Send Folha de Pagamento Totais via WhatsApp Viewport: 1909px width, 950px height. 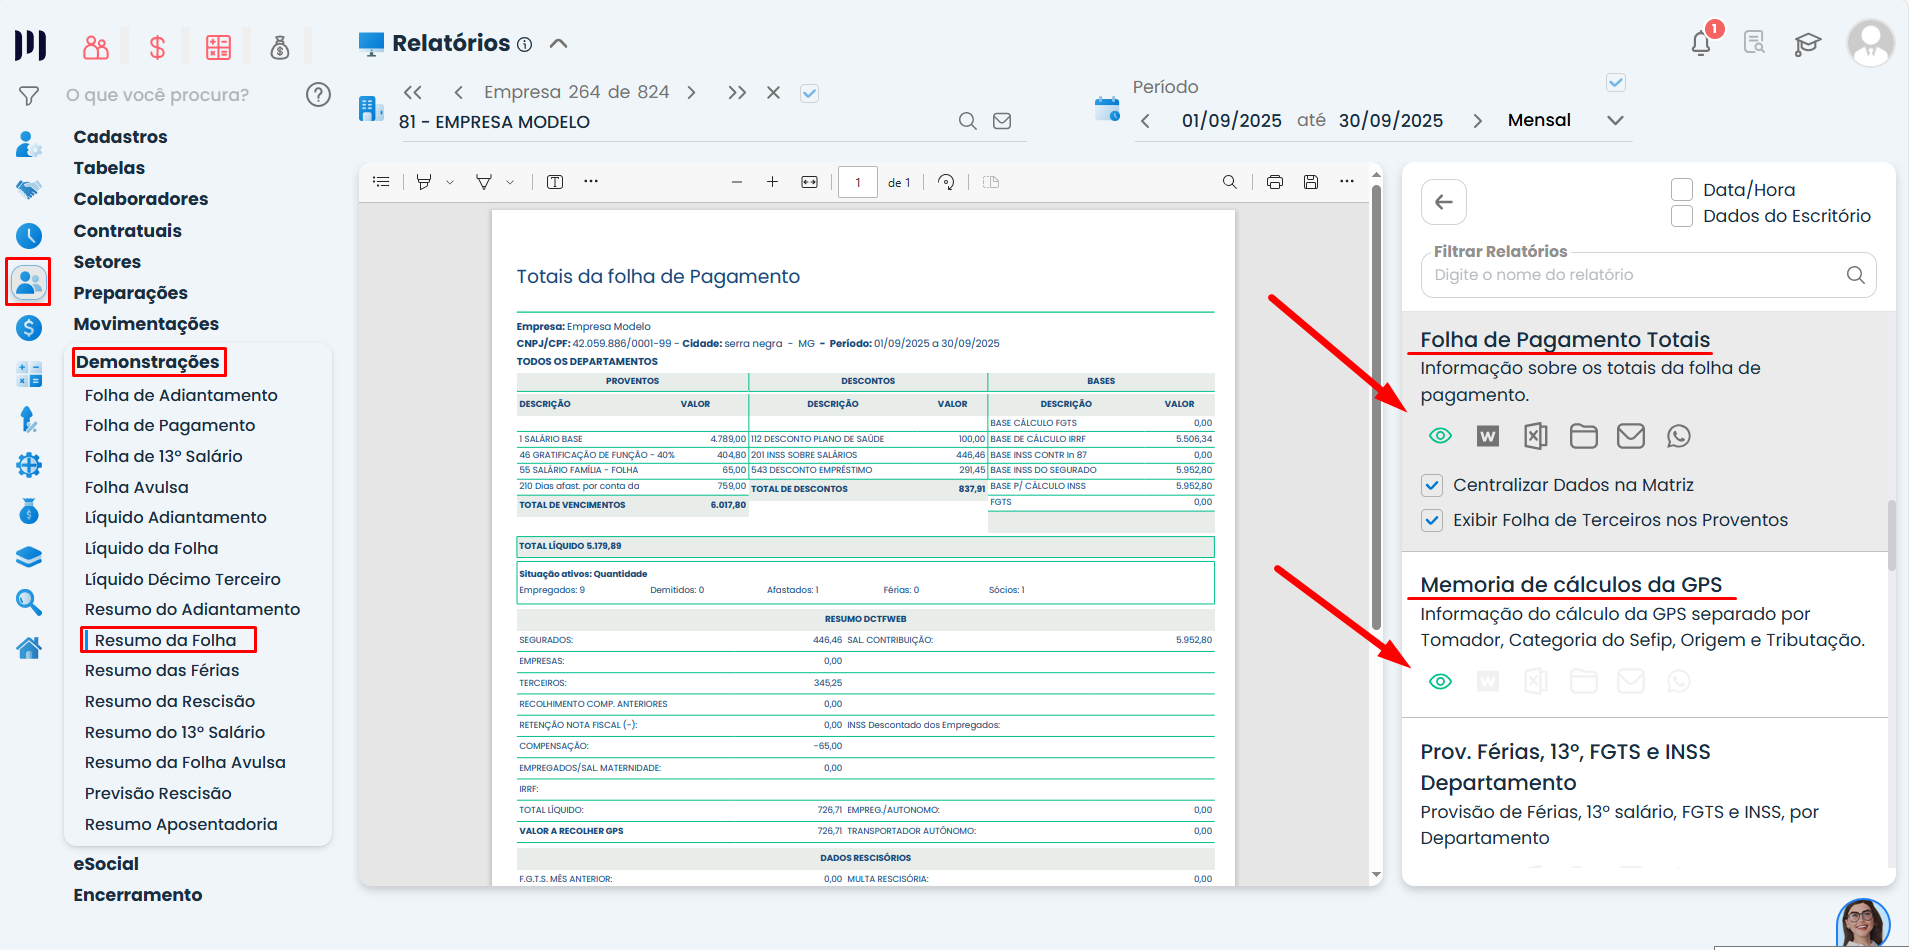(x=1678, y=436)
